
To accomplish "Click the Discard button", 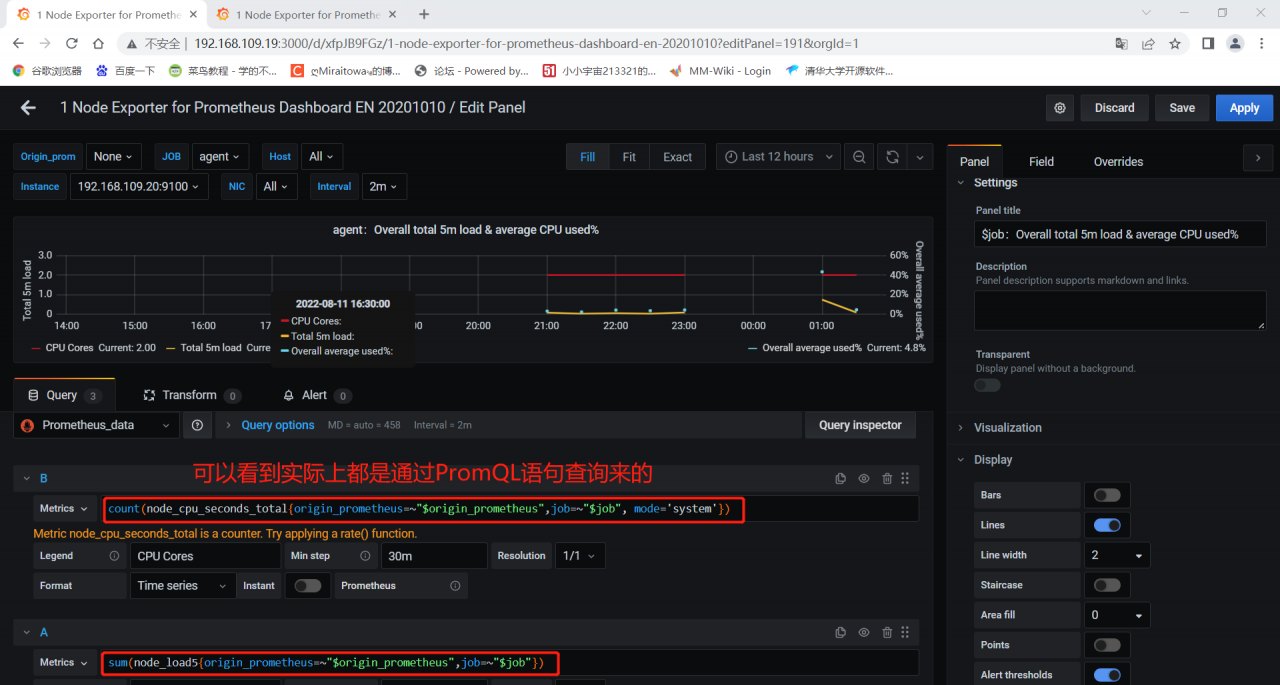I will (x=1114, y=108).
